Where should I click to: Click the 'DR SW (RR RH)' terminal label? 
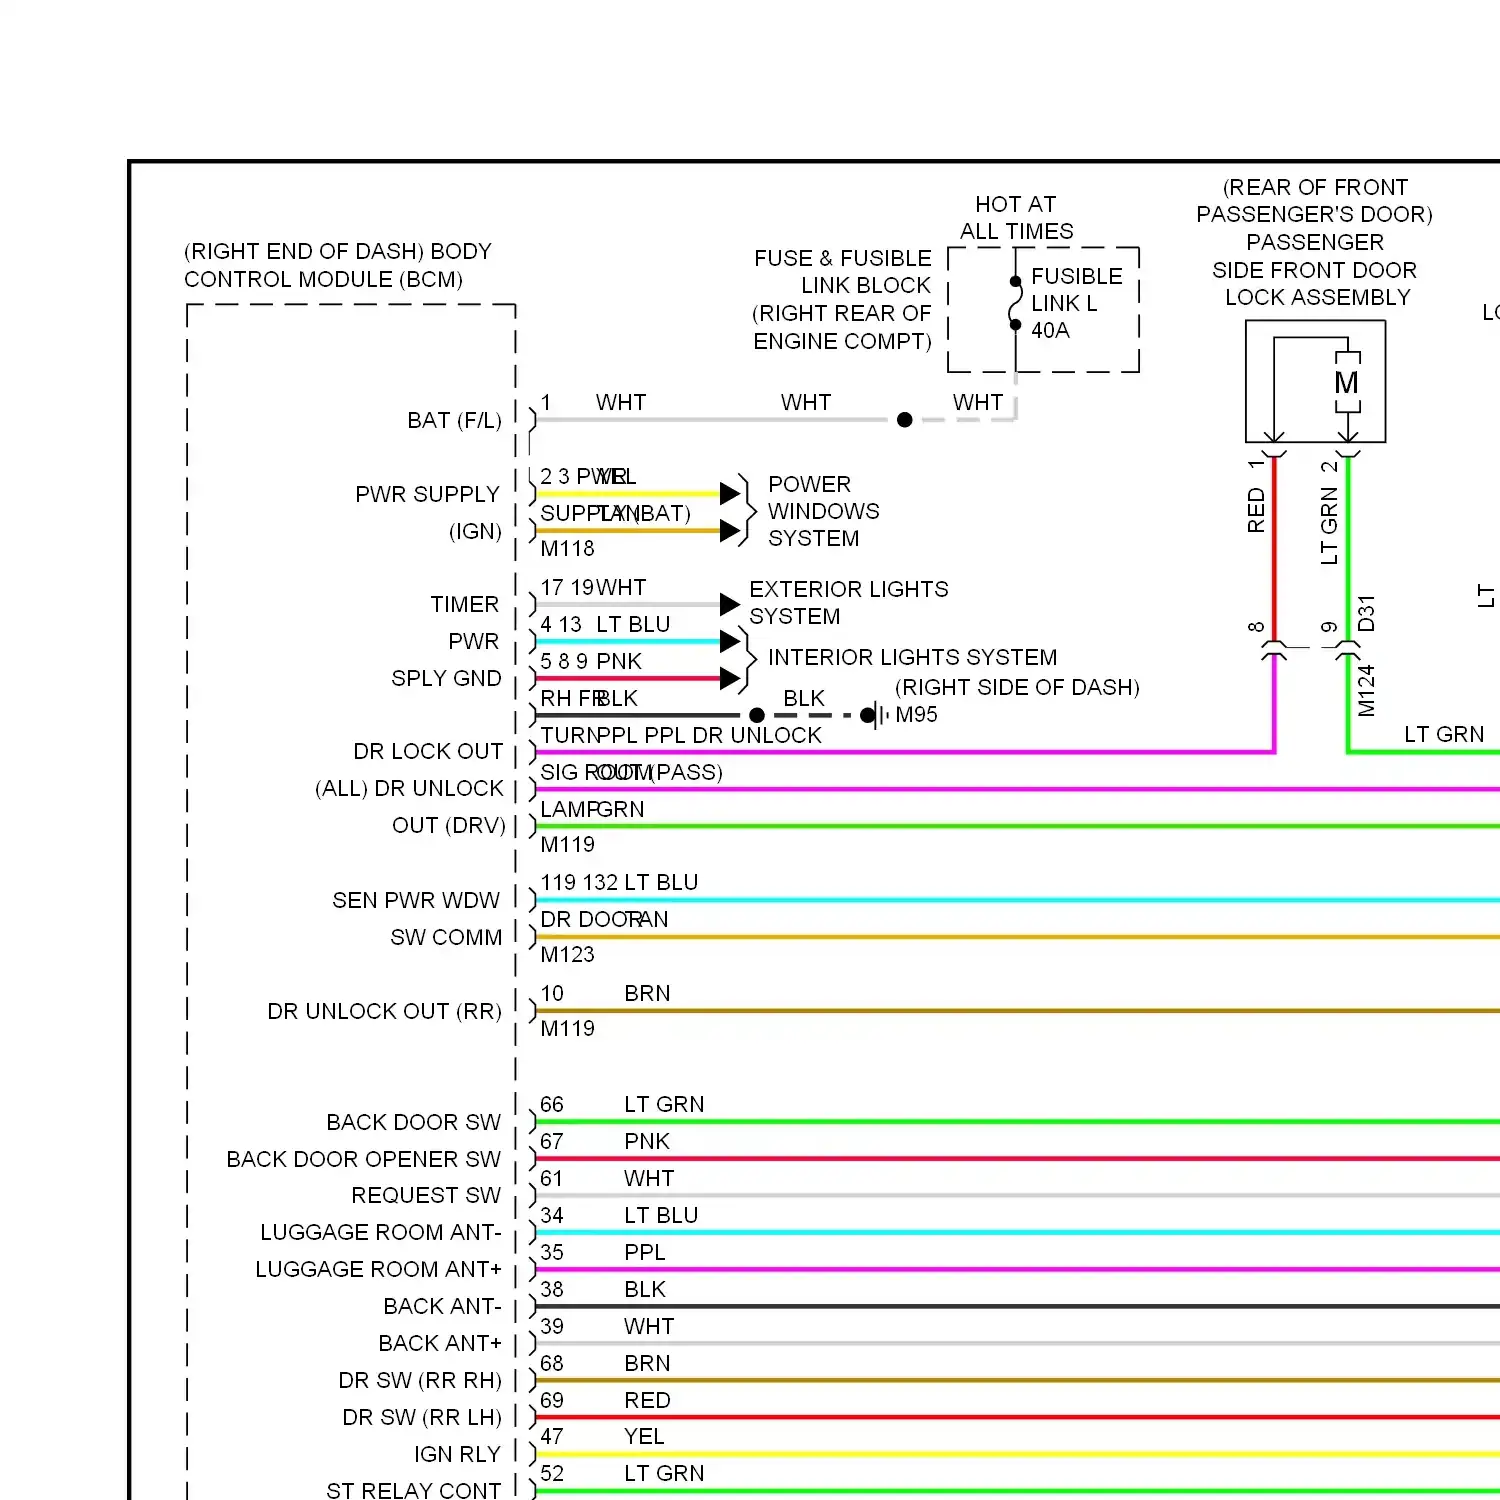pos(420,1380)
